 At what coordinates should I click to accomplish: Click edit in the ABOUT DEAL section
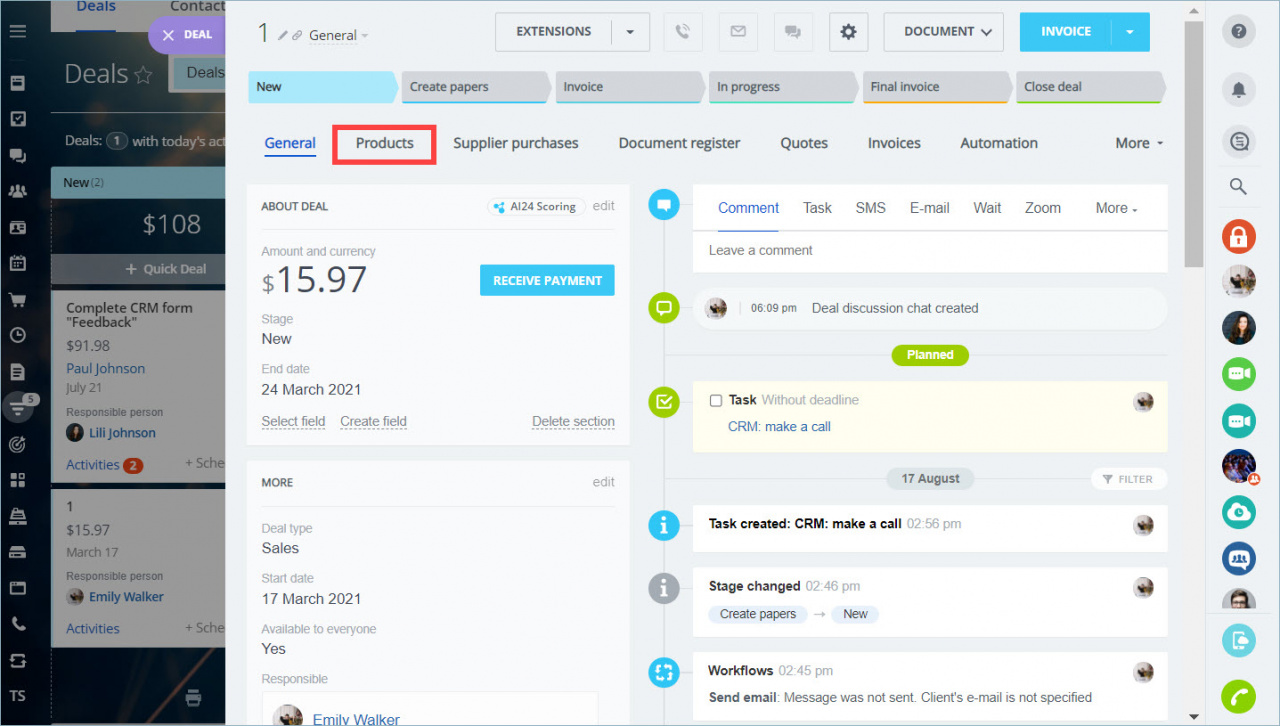(603, 206)
